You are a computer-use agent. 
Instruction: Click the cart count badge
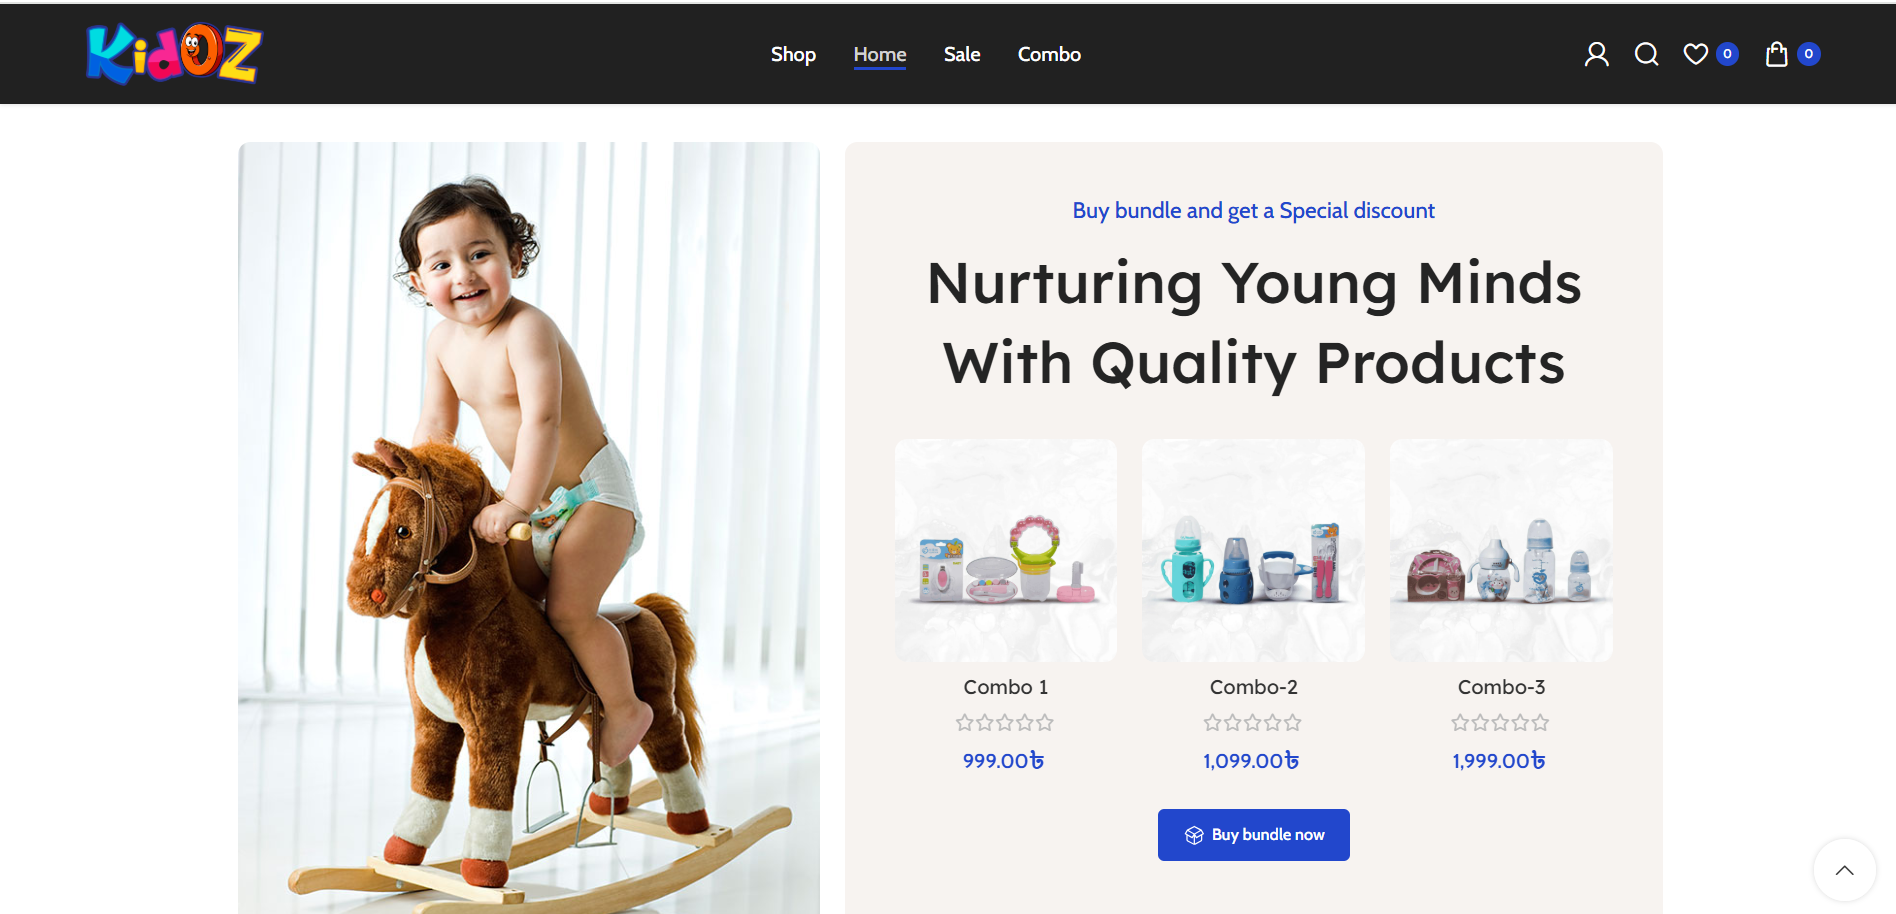click(1809, 54)
